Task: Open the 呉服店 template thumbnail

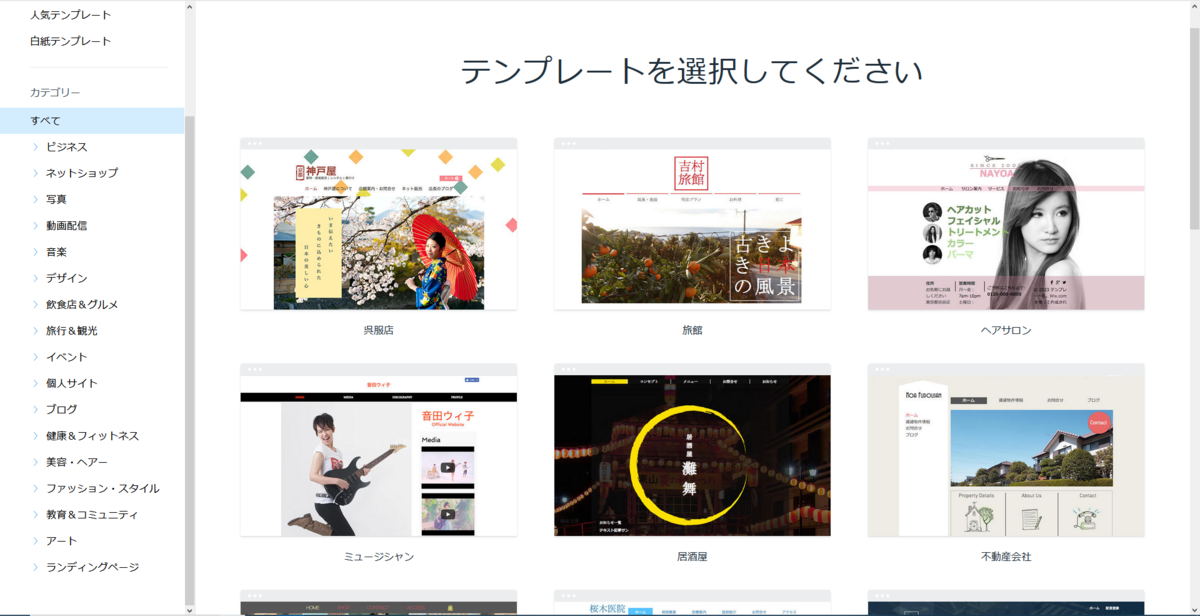Action: [x=379, y=224]
